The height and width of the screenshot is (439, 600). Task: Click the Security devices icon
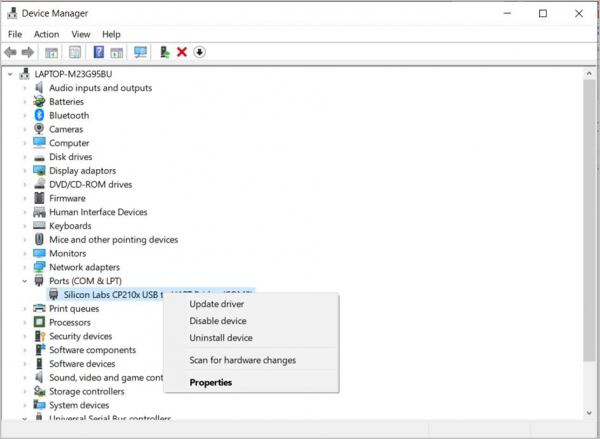(x=40, y=336)
